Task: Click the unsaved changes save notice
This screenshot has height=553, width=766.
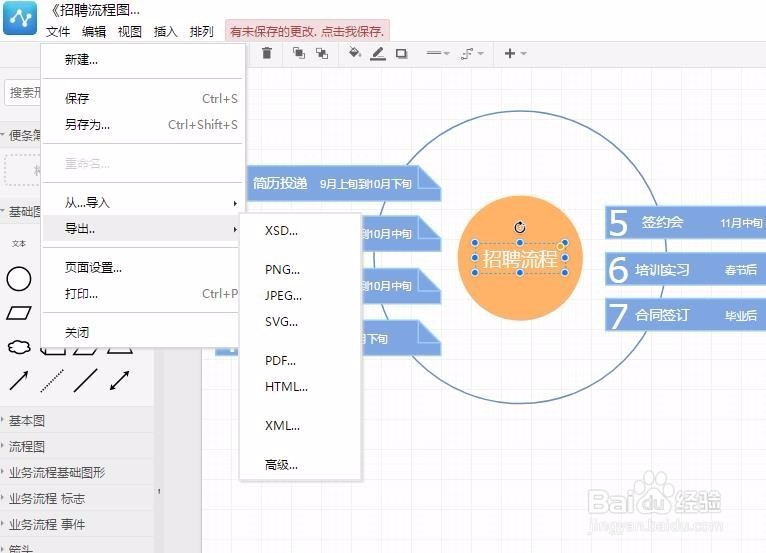Action: (x=307, y=31)
